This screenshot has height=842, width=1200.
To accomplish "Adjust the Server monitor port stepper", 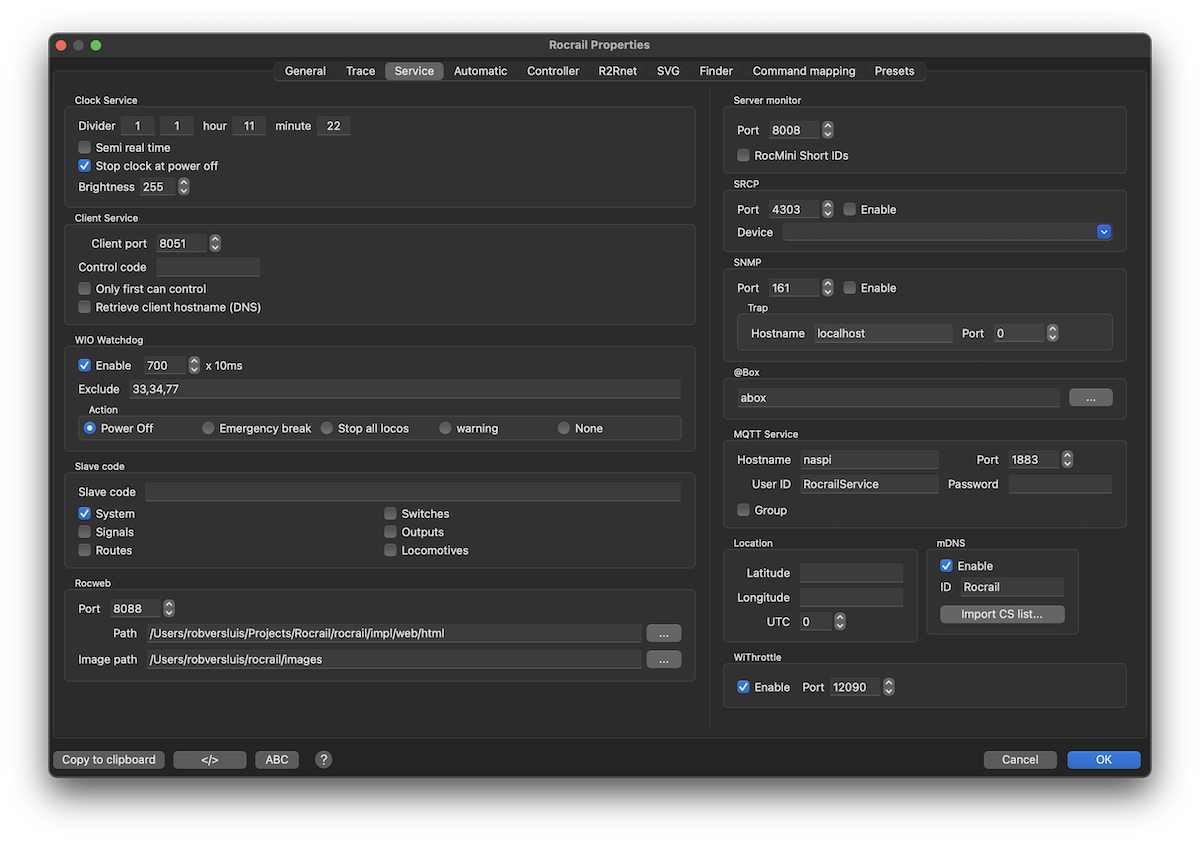I will [x=827, y=130].
